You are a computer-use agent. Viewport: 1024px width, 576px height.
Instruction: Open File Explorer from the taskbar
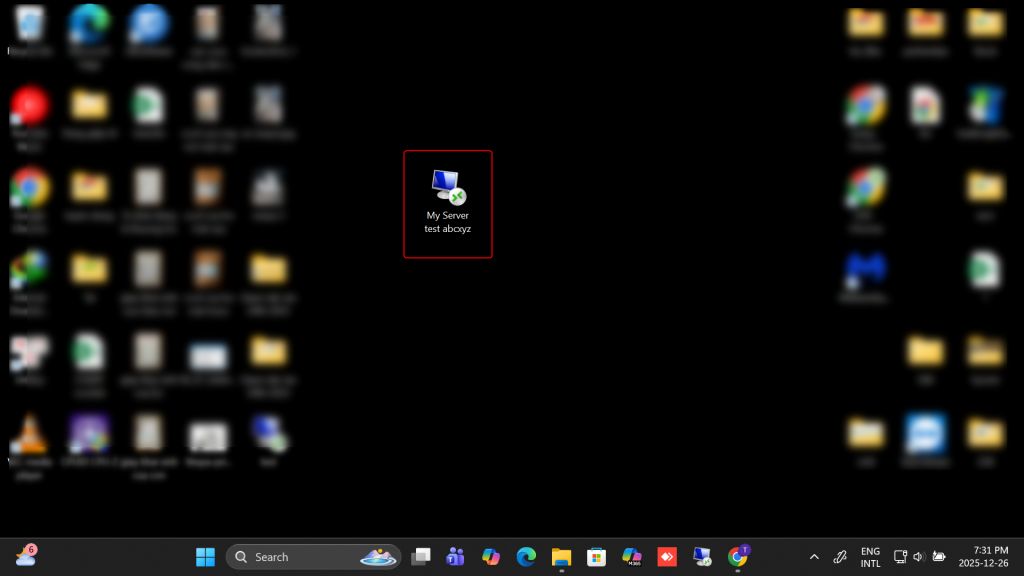(561, 557)
